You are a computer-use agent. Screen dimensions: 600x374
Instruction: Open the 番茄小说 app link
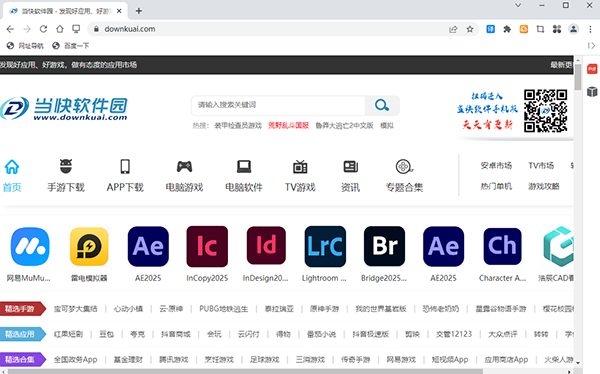tap(321, 334)
